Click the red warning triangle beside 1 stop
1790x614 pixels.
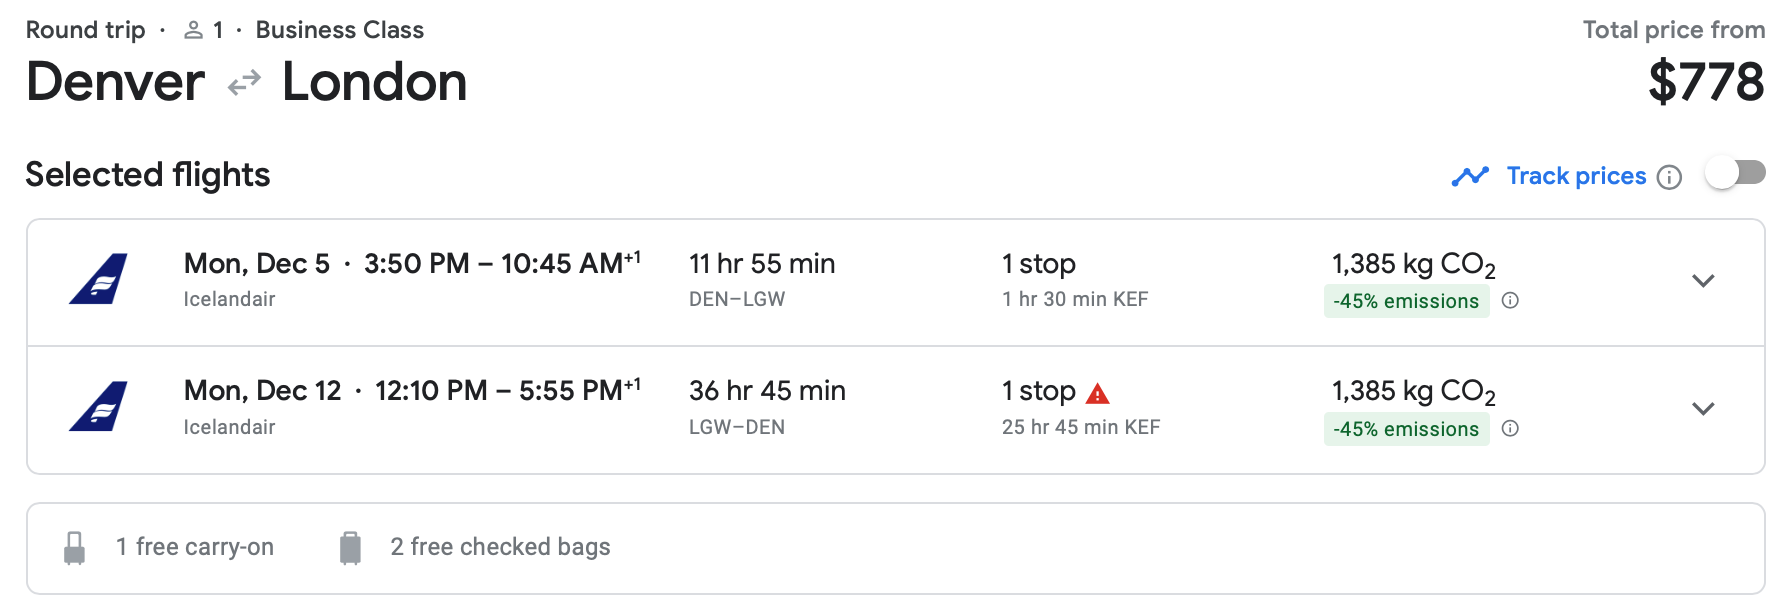point(1097,393)
